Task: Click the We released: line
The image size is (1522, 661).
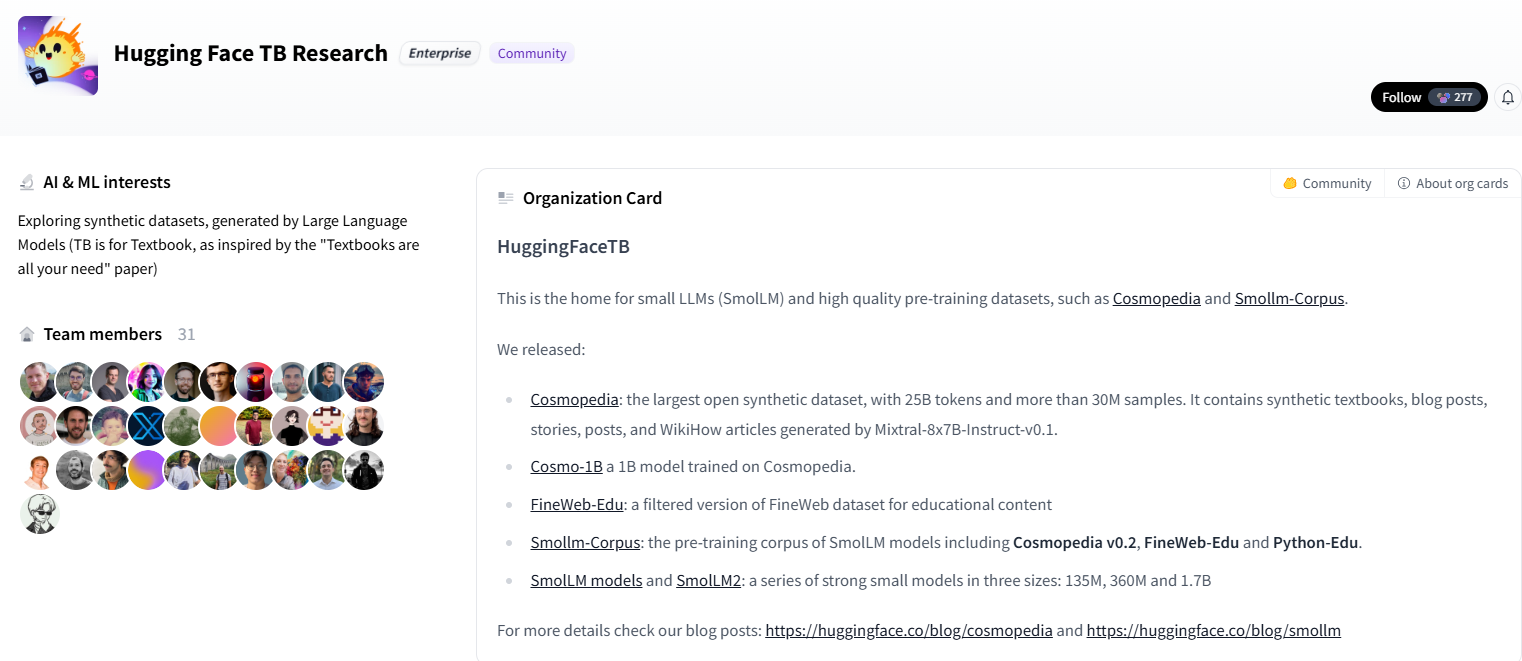Action: (541, 349)
